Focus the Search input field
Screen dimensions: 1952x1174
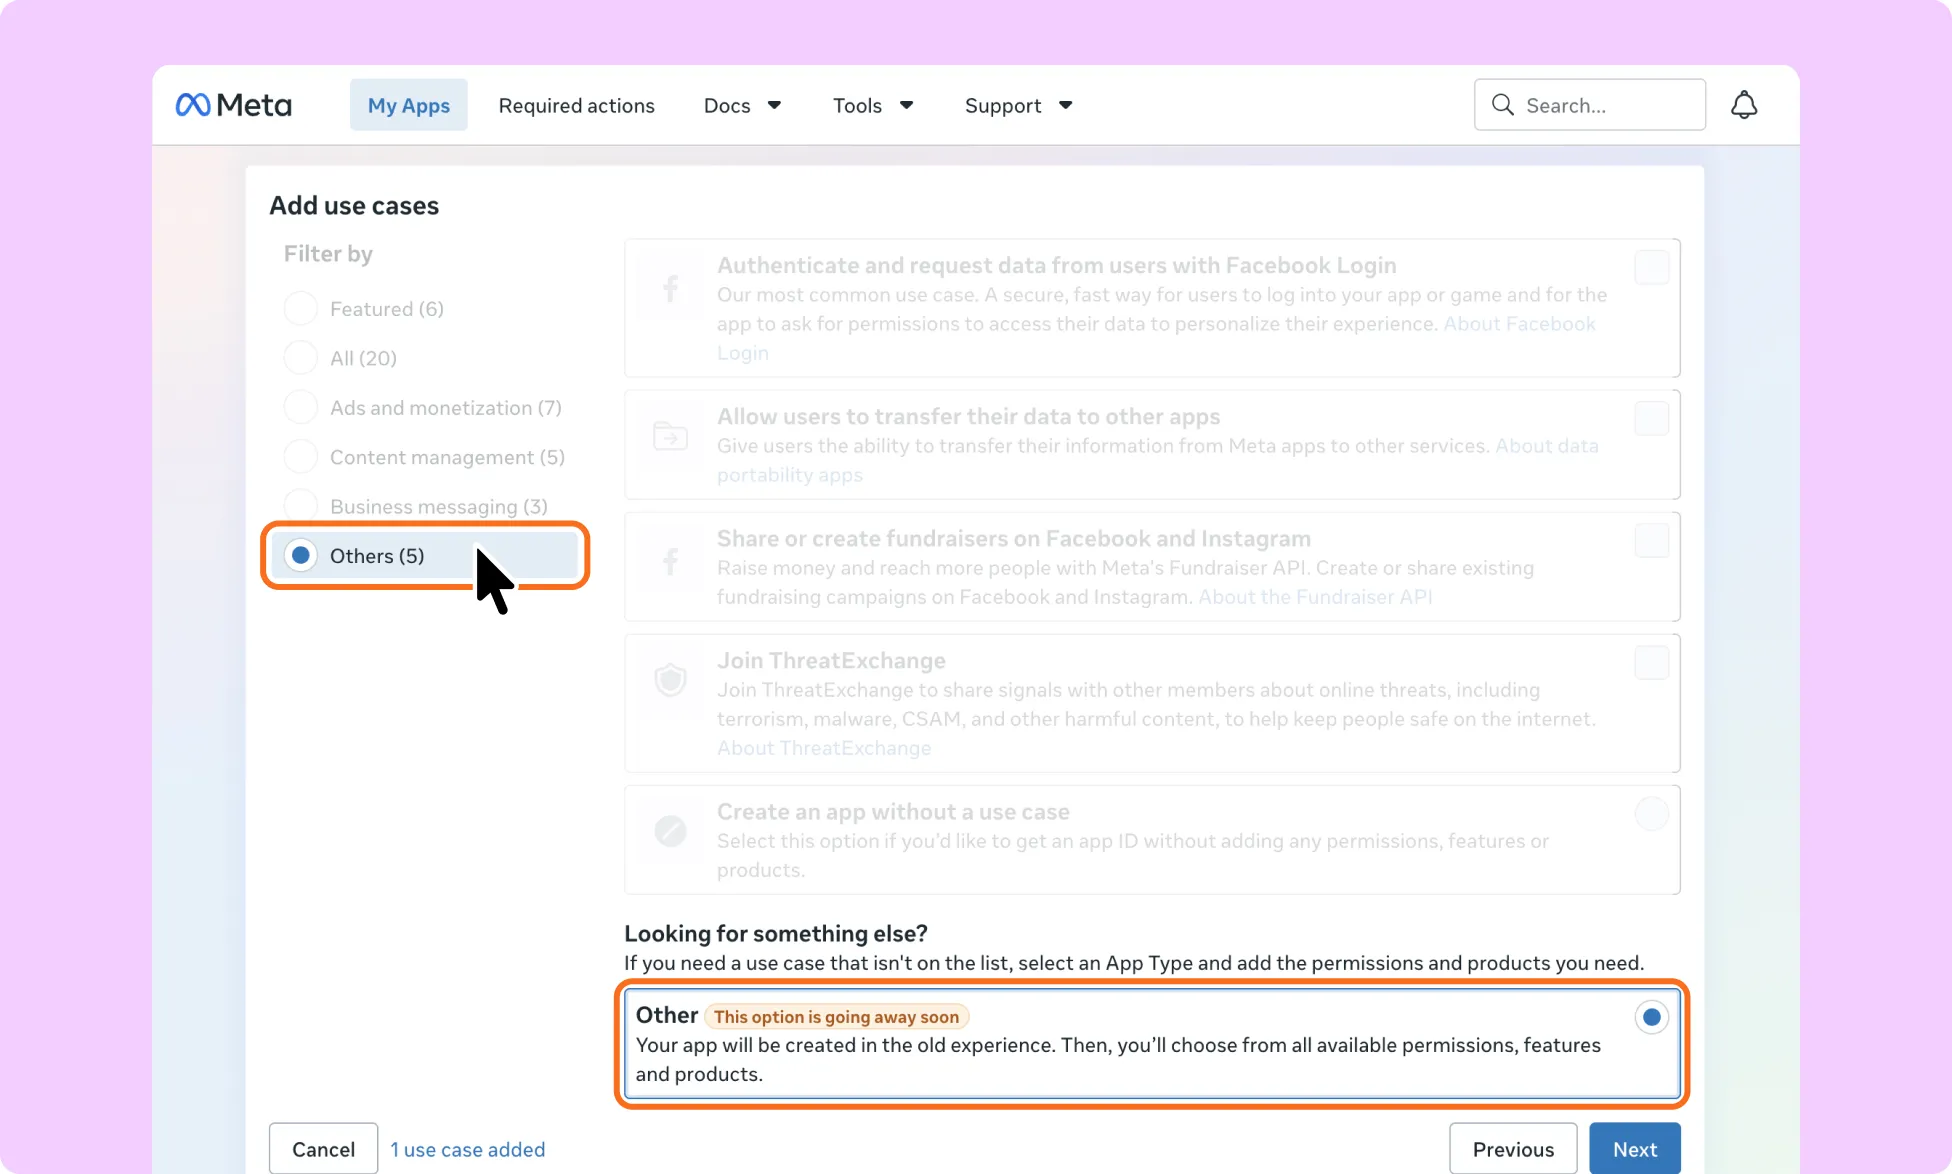[1589, 105]
